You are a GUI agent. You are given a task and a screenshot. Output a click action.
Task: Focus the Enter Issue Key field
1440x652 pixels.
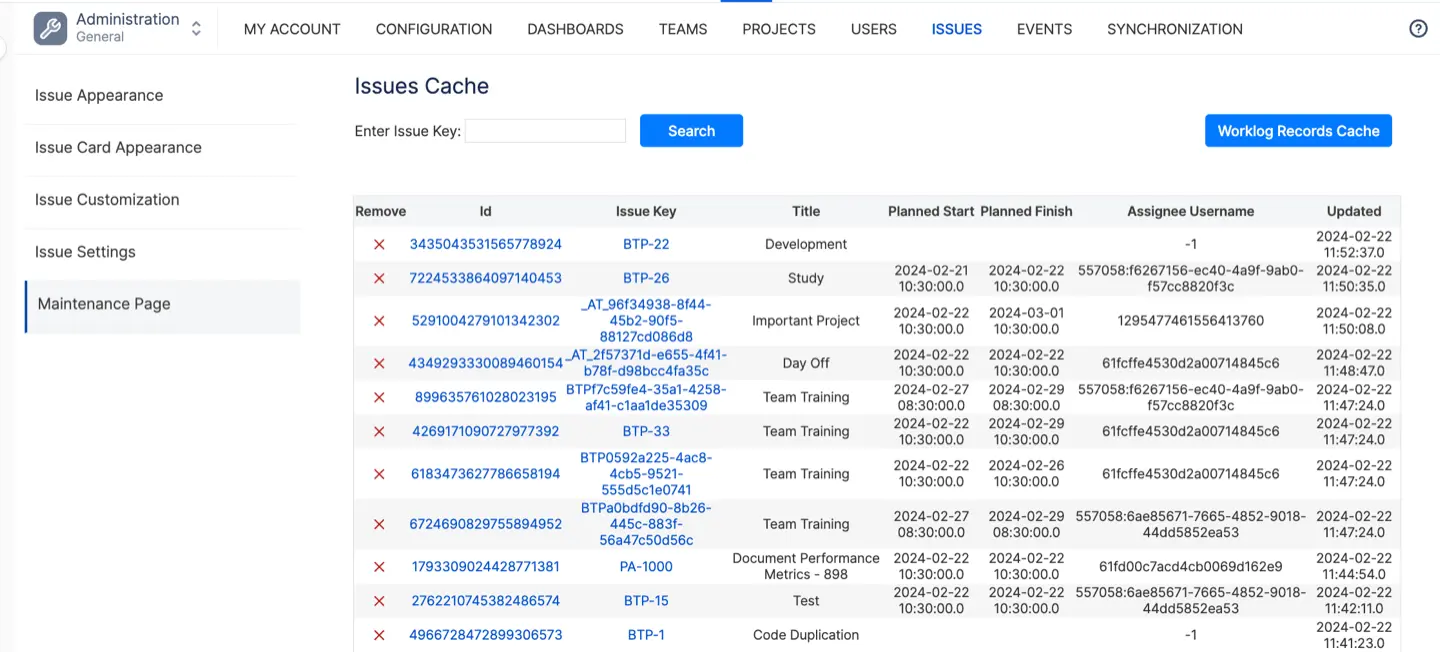[545, 131]
